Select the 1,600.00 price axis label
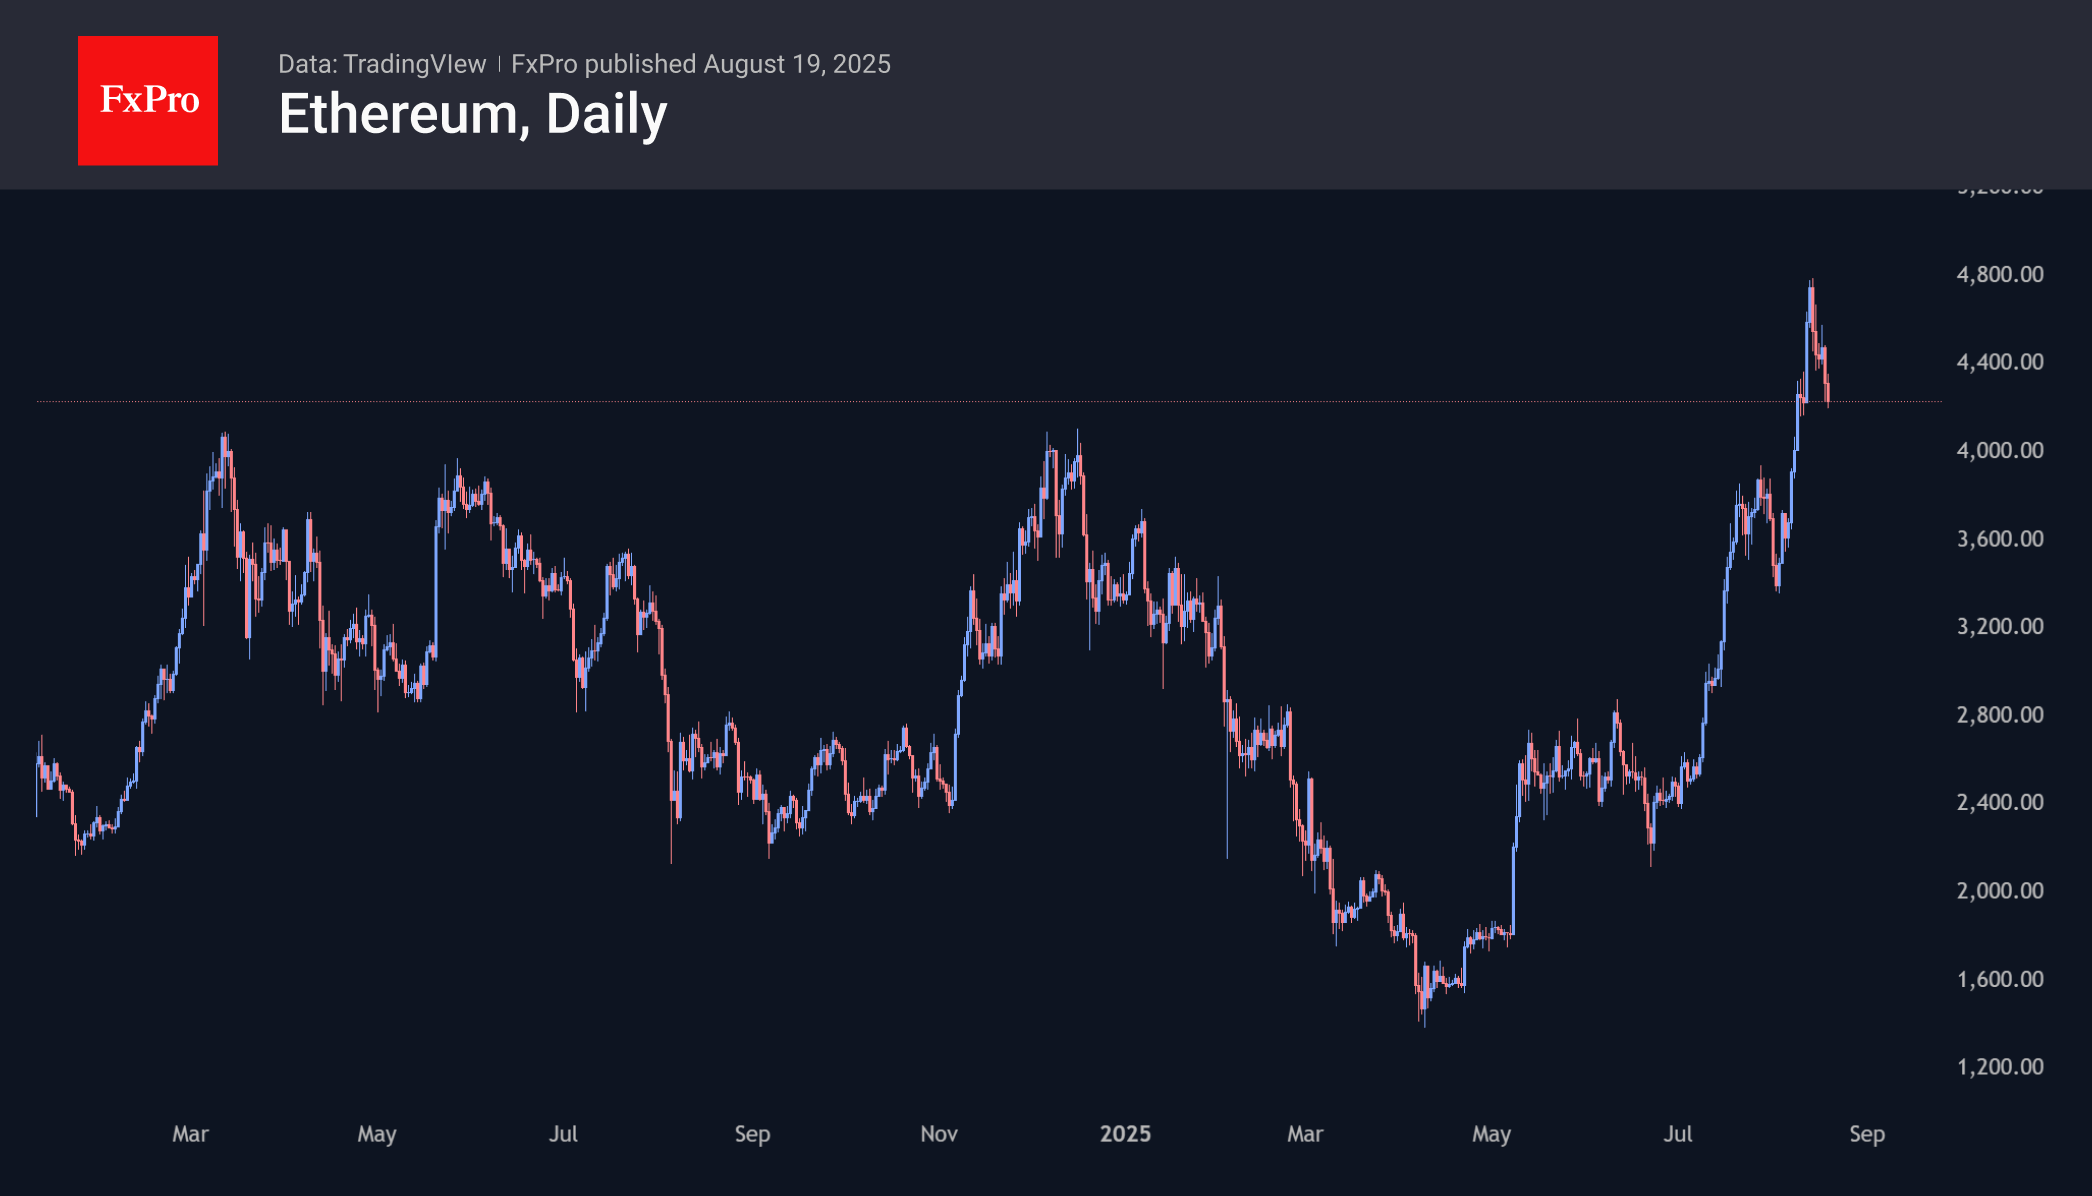 click(1999, 979)
